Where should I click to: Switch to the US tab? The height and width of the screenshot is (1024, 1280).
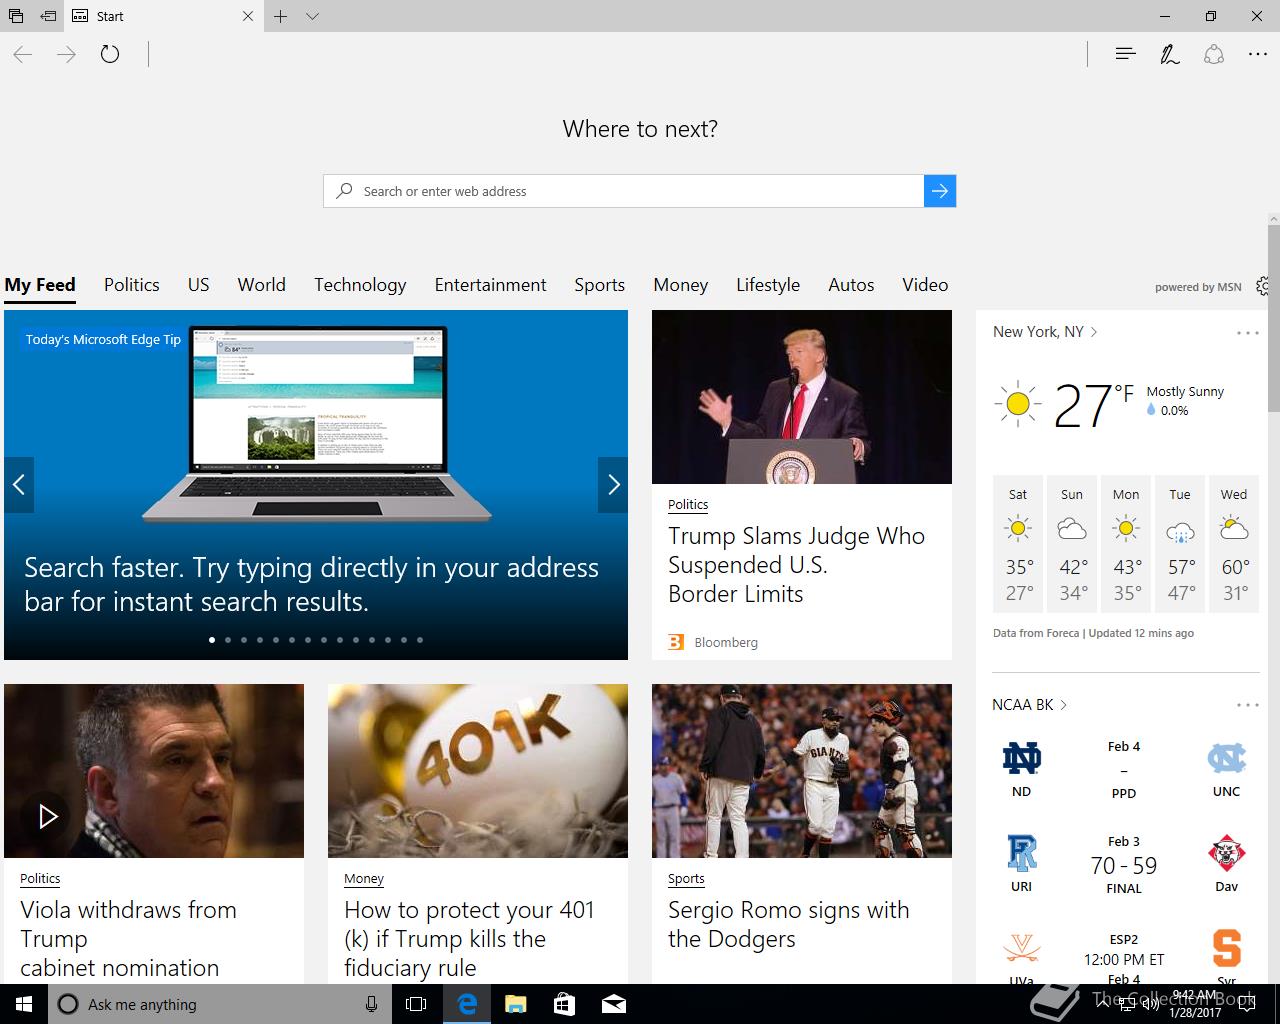pyautogui.click(x=199, y=285)
